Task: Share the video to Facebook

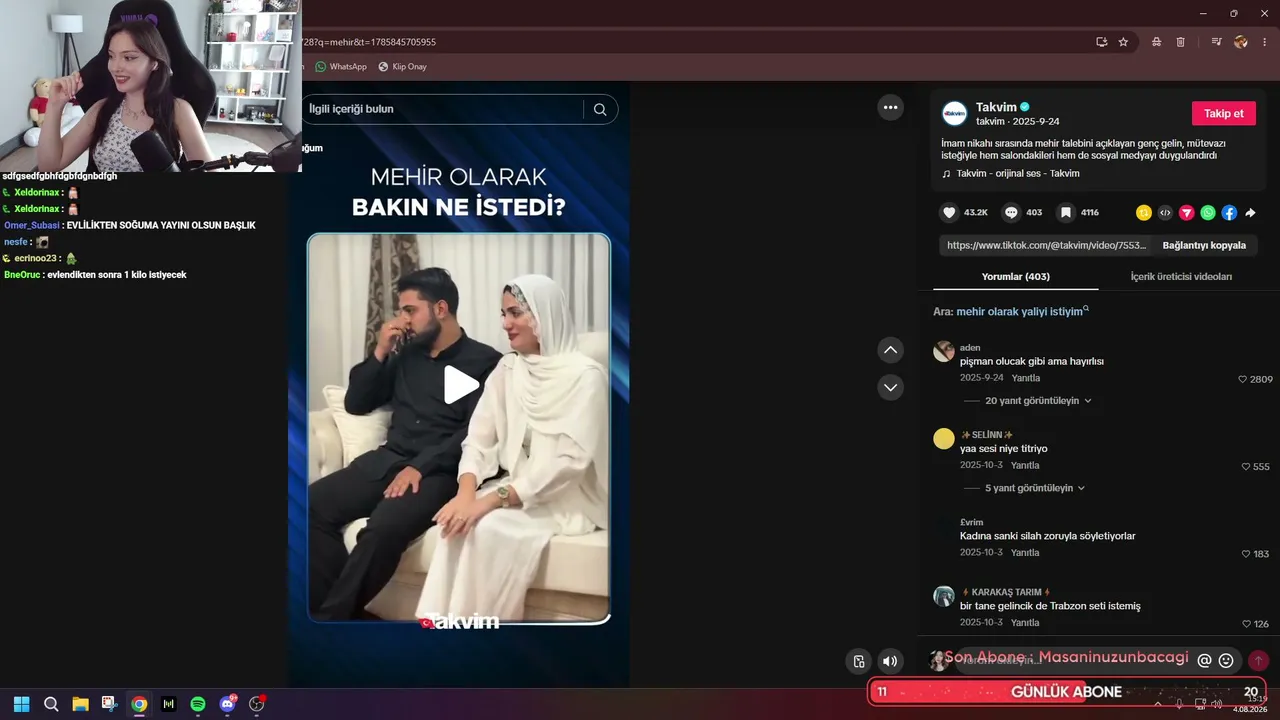Action: 1229,213
